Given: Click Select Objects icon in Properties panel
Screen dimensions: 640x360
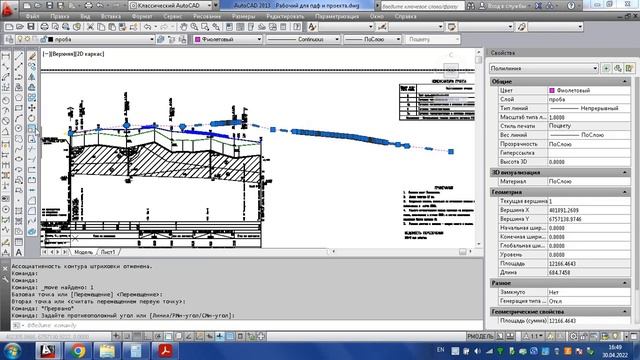Looking at the screenshot, I should 618,68.
